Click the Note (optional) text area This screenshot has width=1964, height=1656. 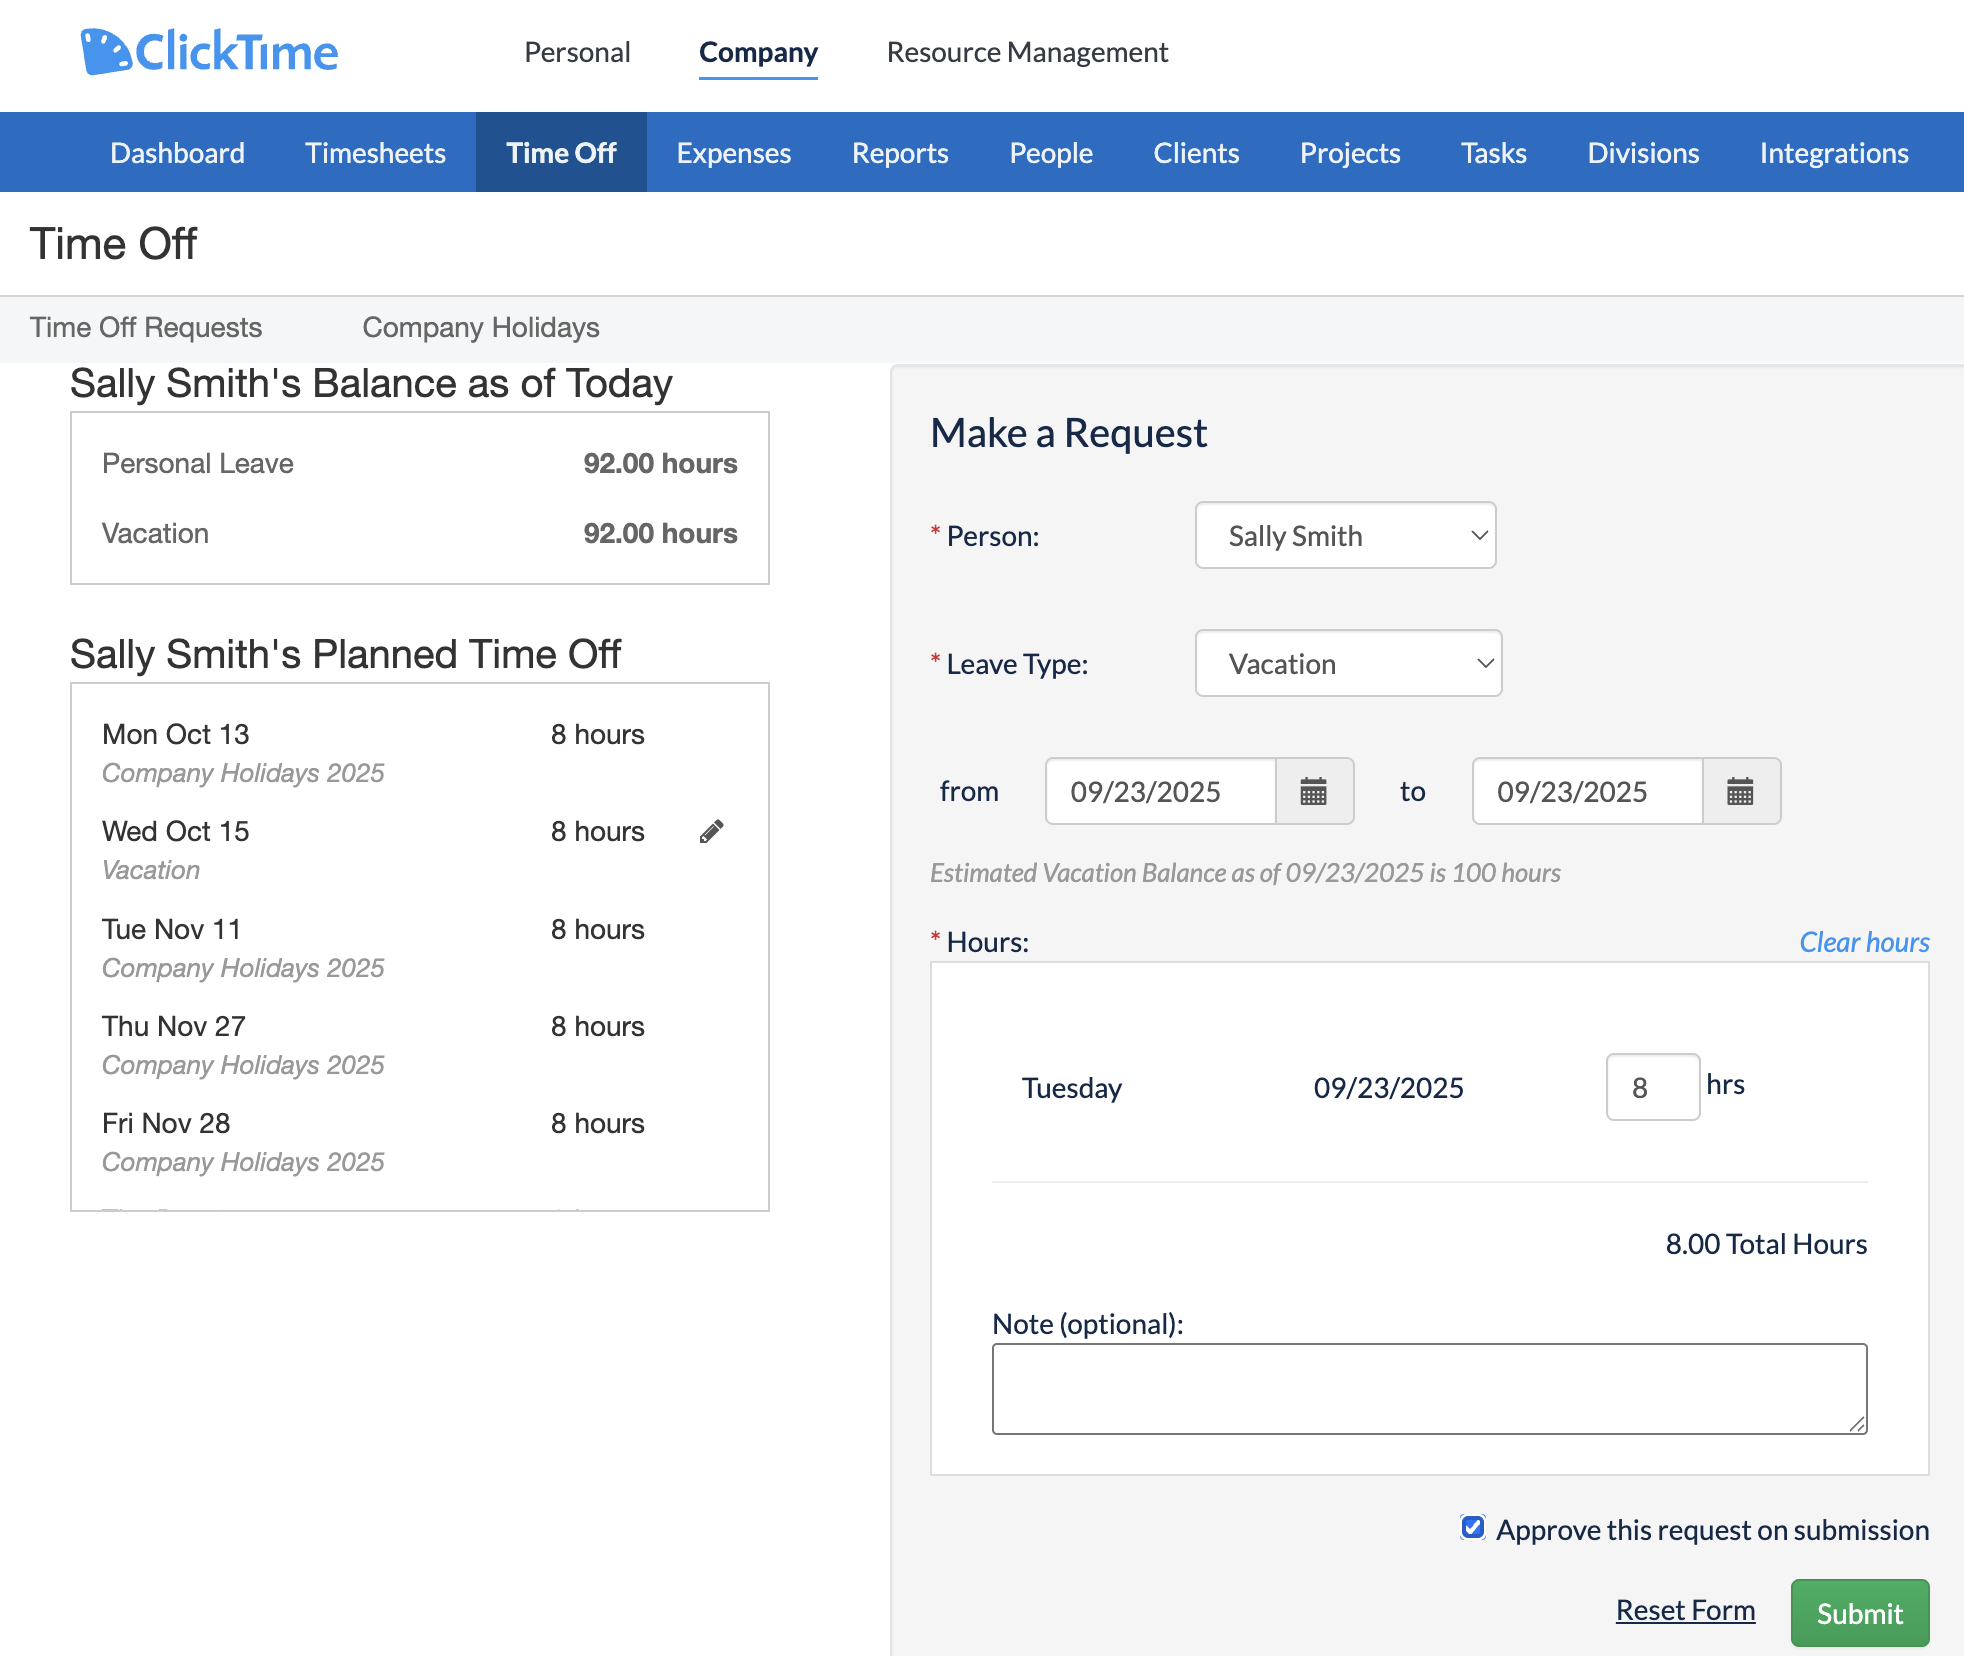point(1429,1388)
